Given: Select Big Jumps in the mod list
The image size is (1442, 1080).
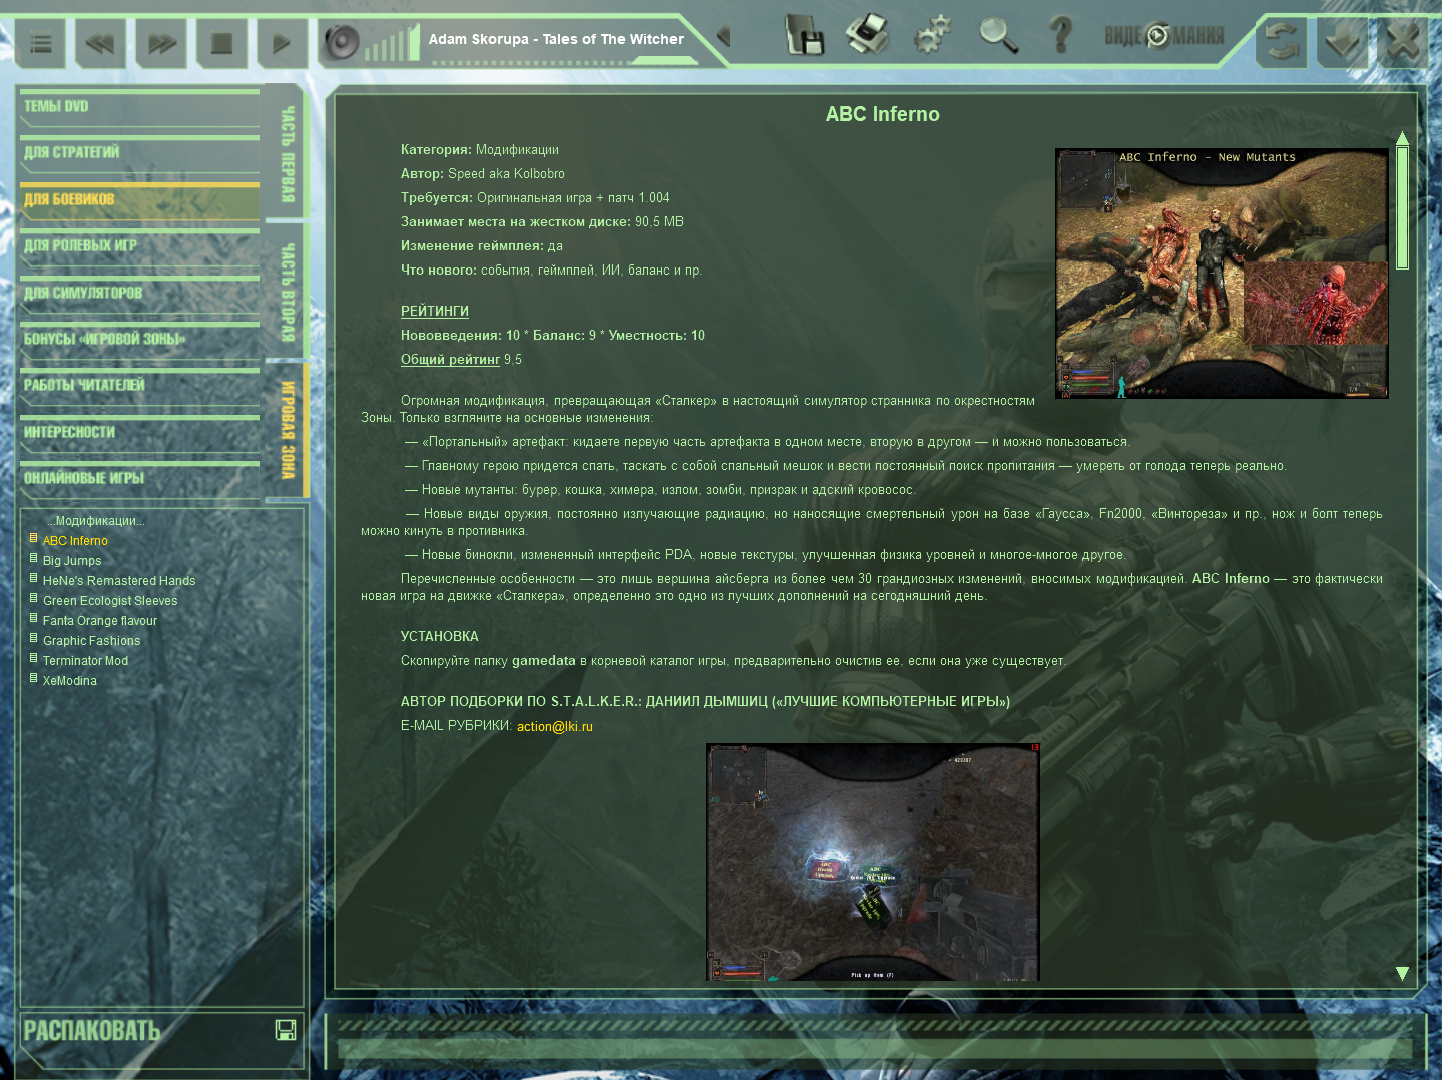Looking at the screenshot, I should point(72,561).
